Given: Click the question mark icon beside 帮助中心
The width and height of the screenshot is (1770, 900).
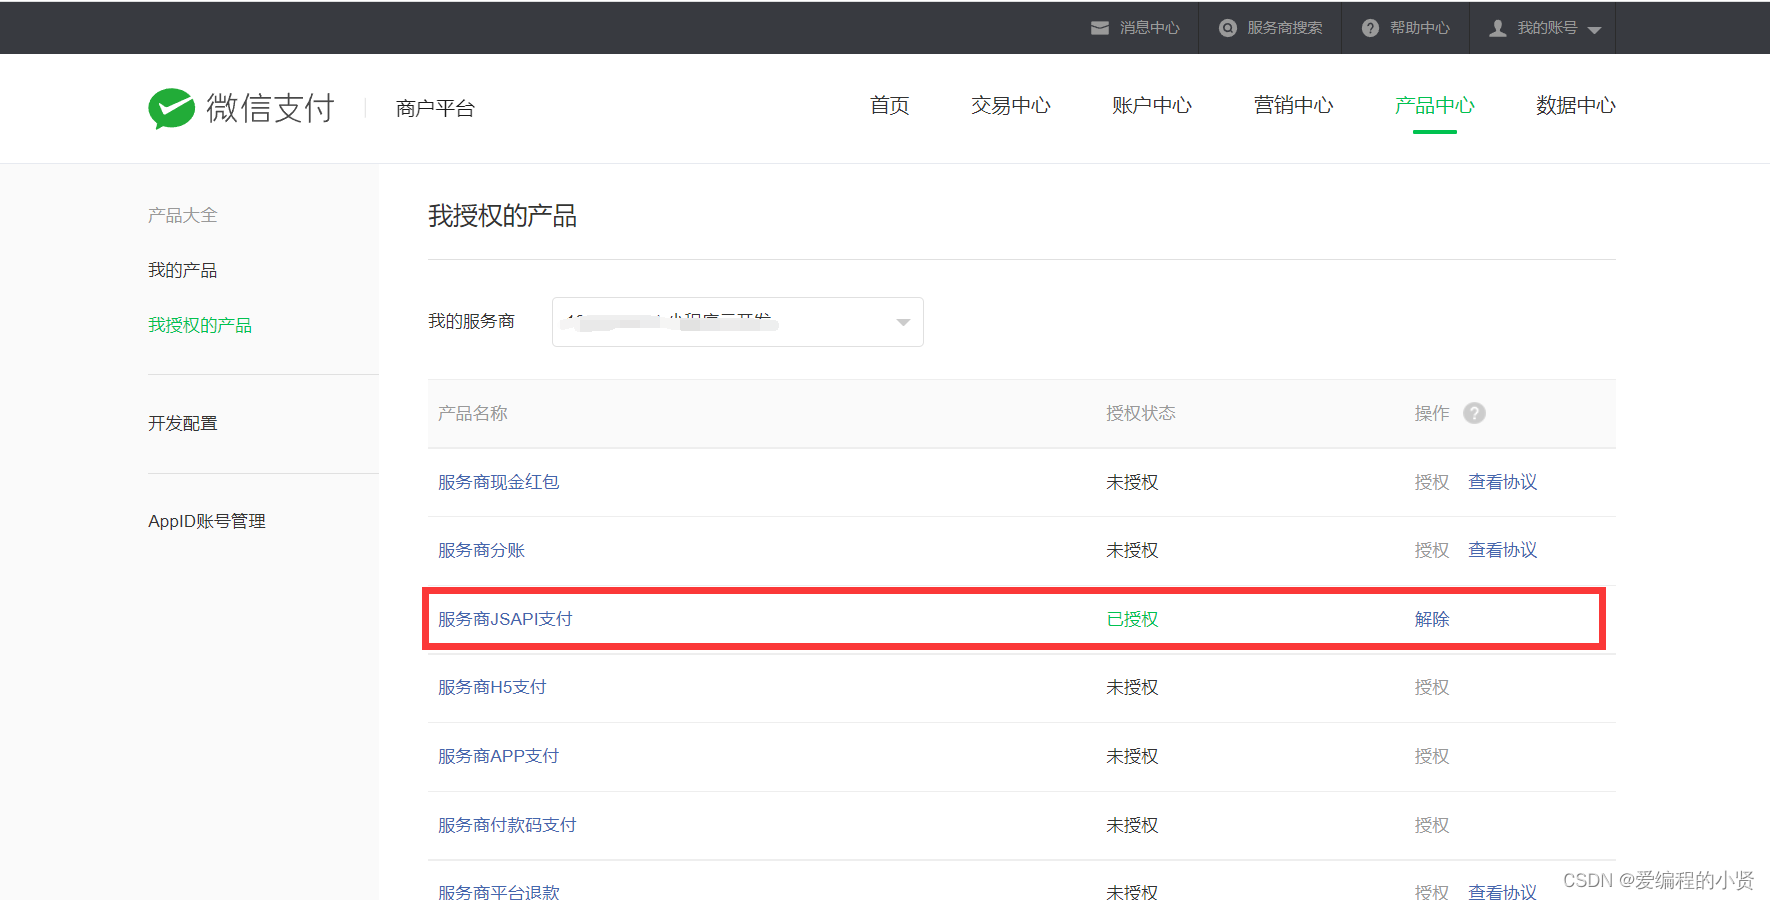Looking at the screenshot, I should 1371,28.
